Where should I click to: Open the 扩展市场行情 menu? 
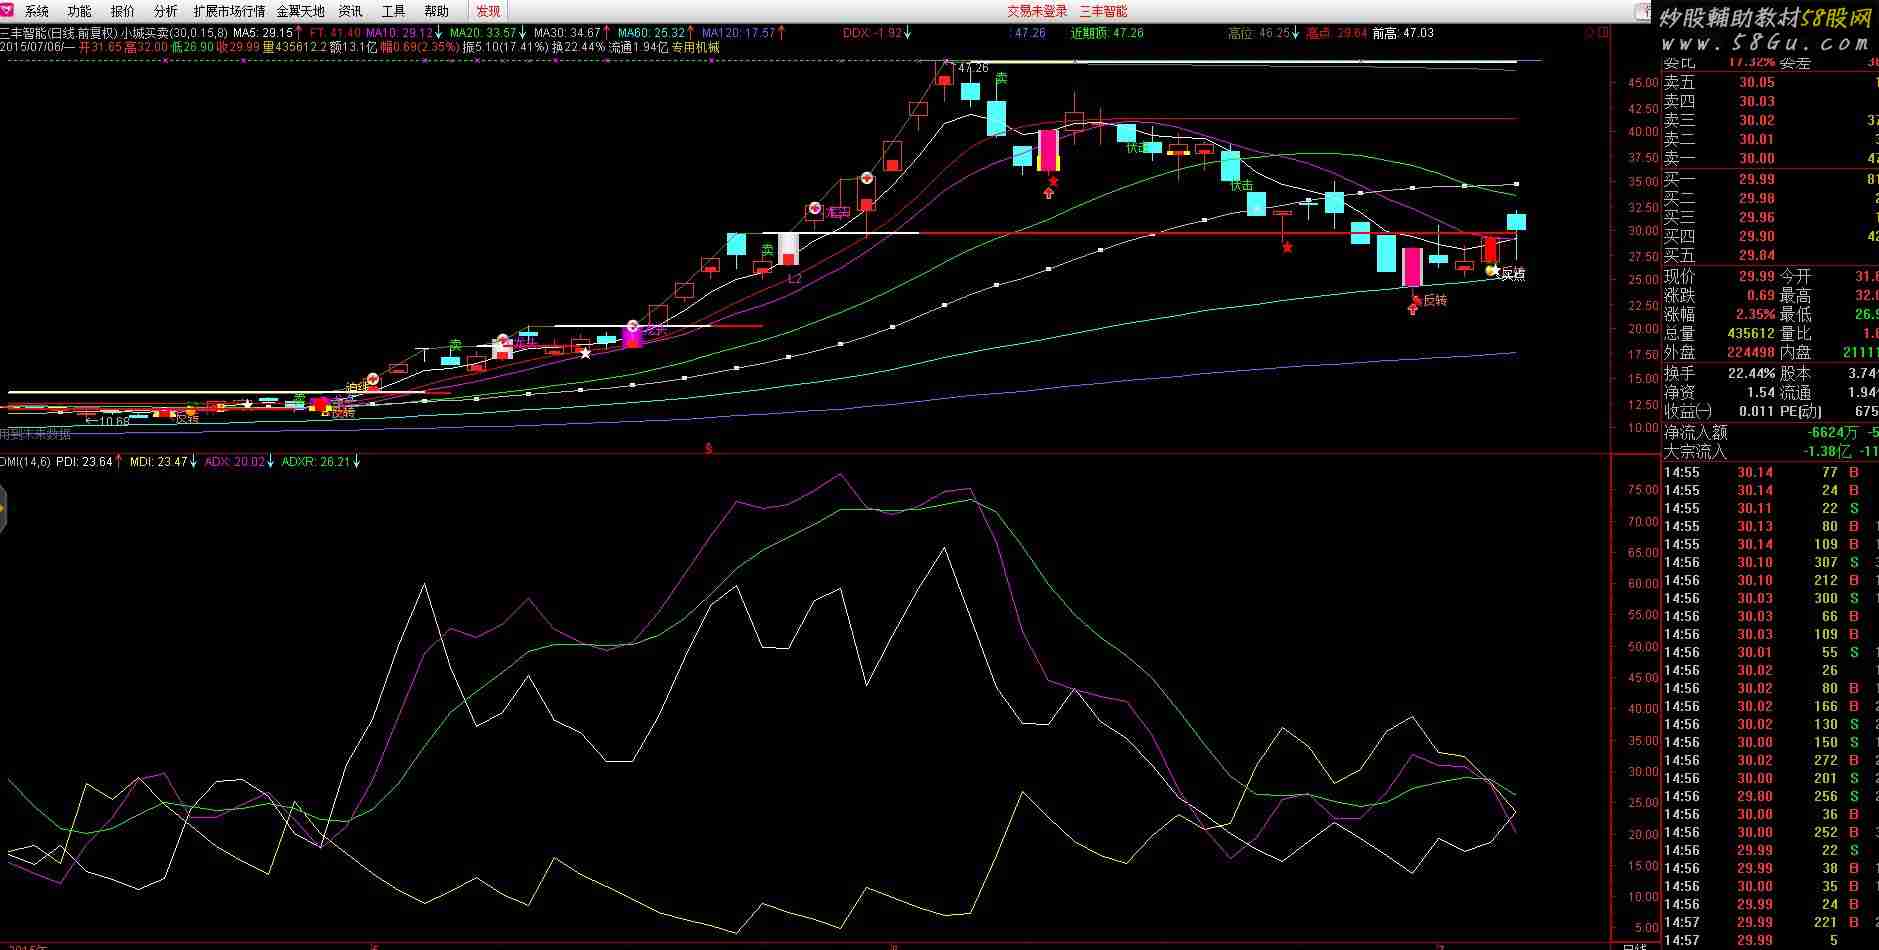[229, 11]
